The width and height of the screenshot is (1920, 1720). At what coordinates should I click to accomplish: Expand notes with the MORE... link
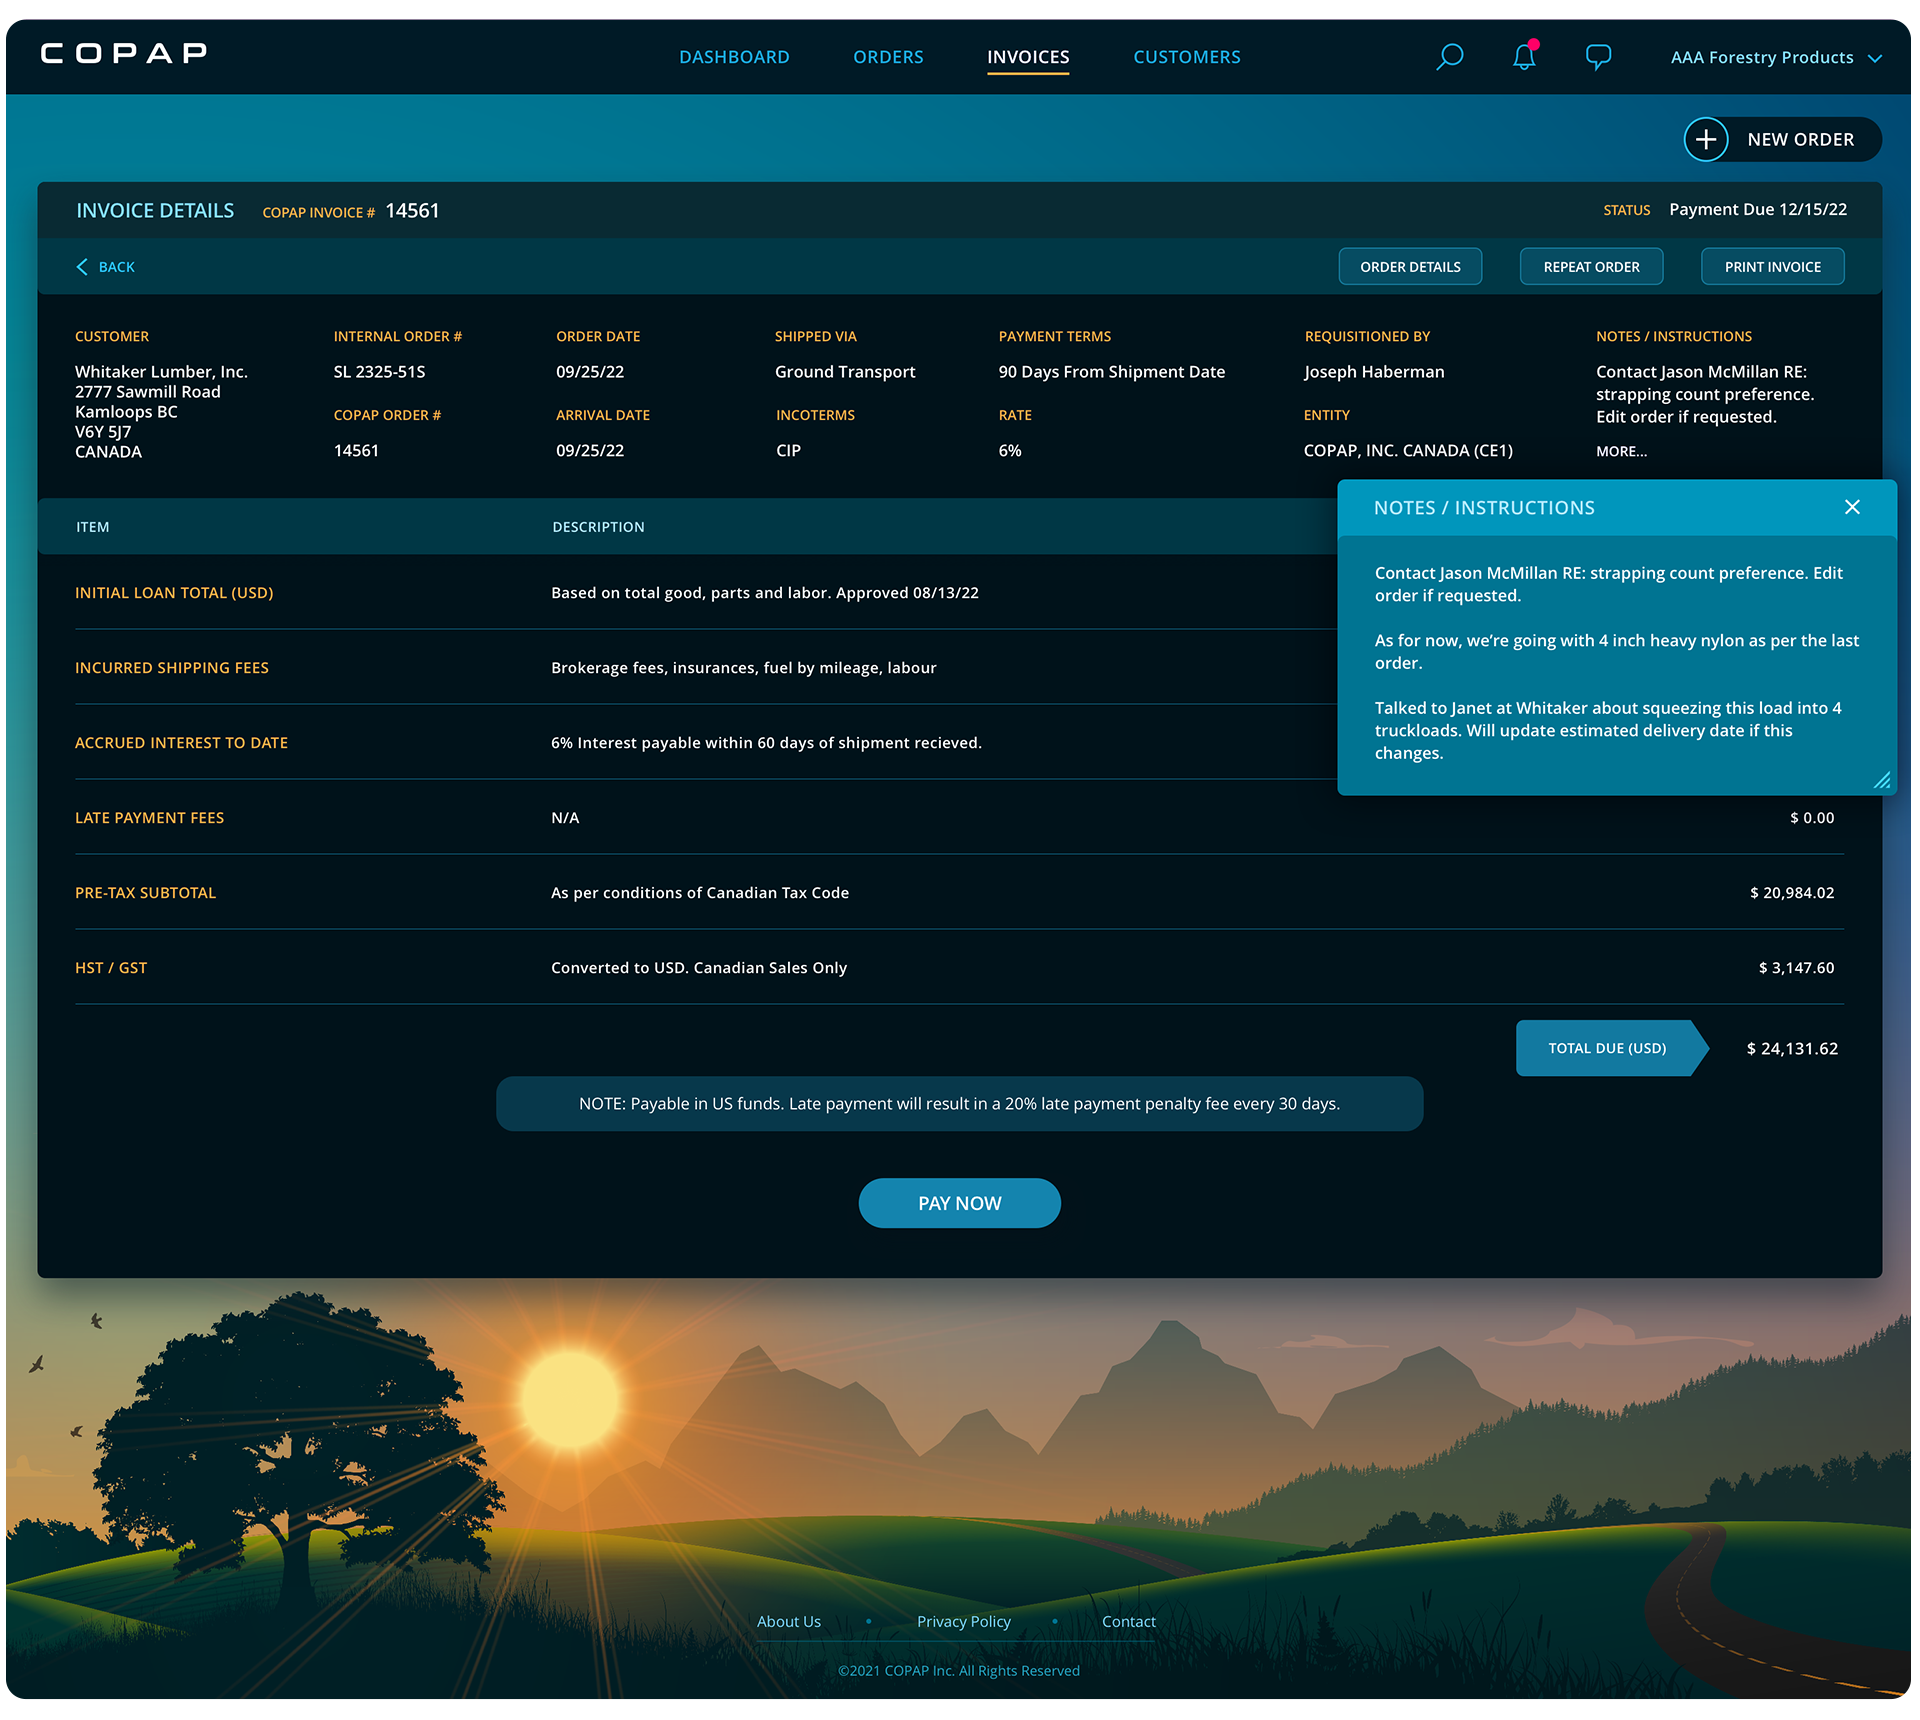[1621, 452]
